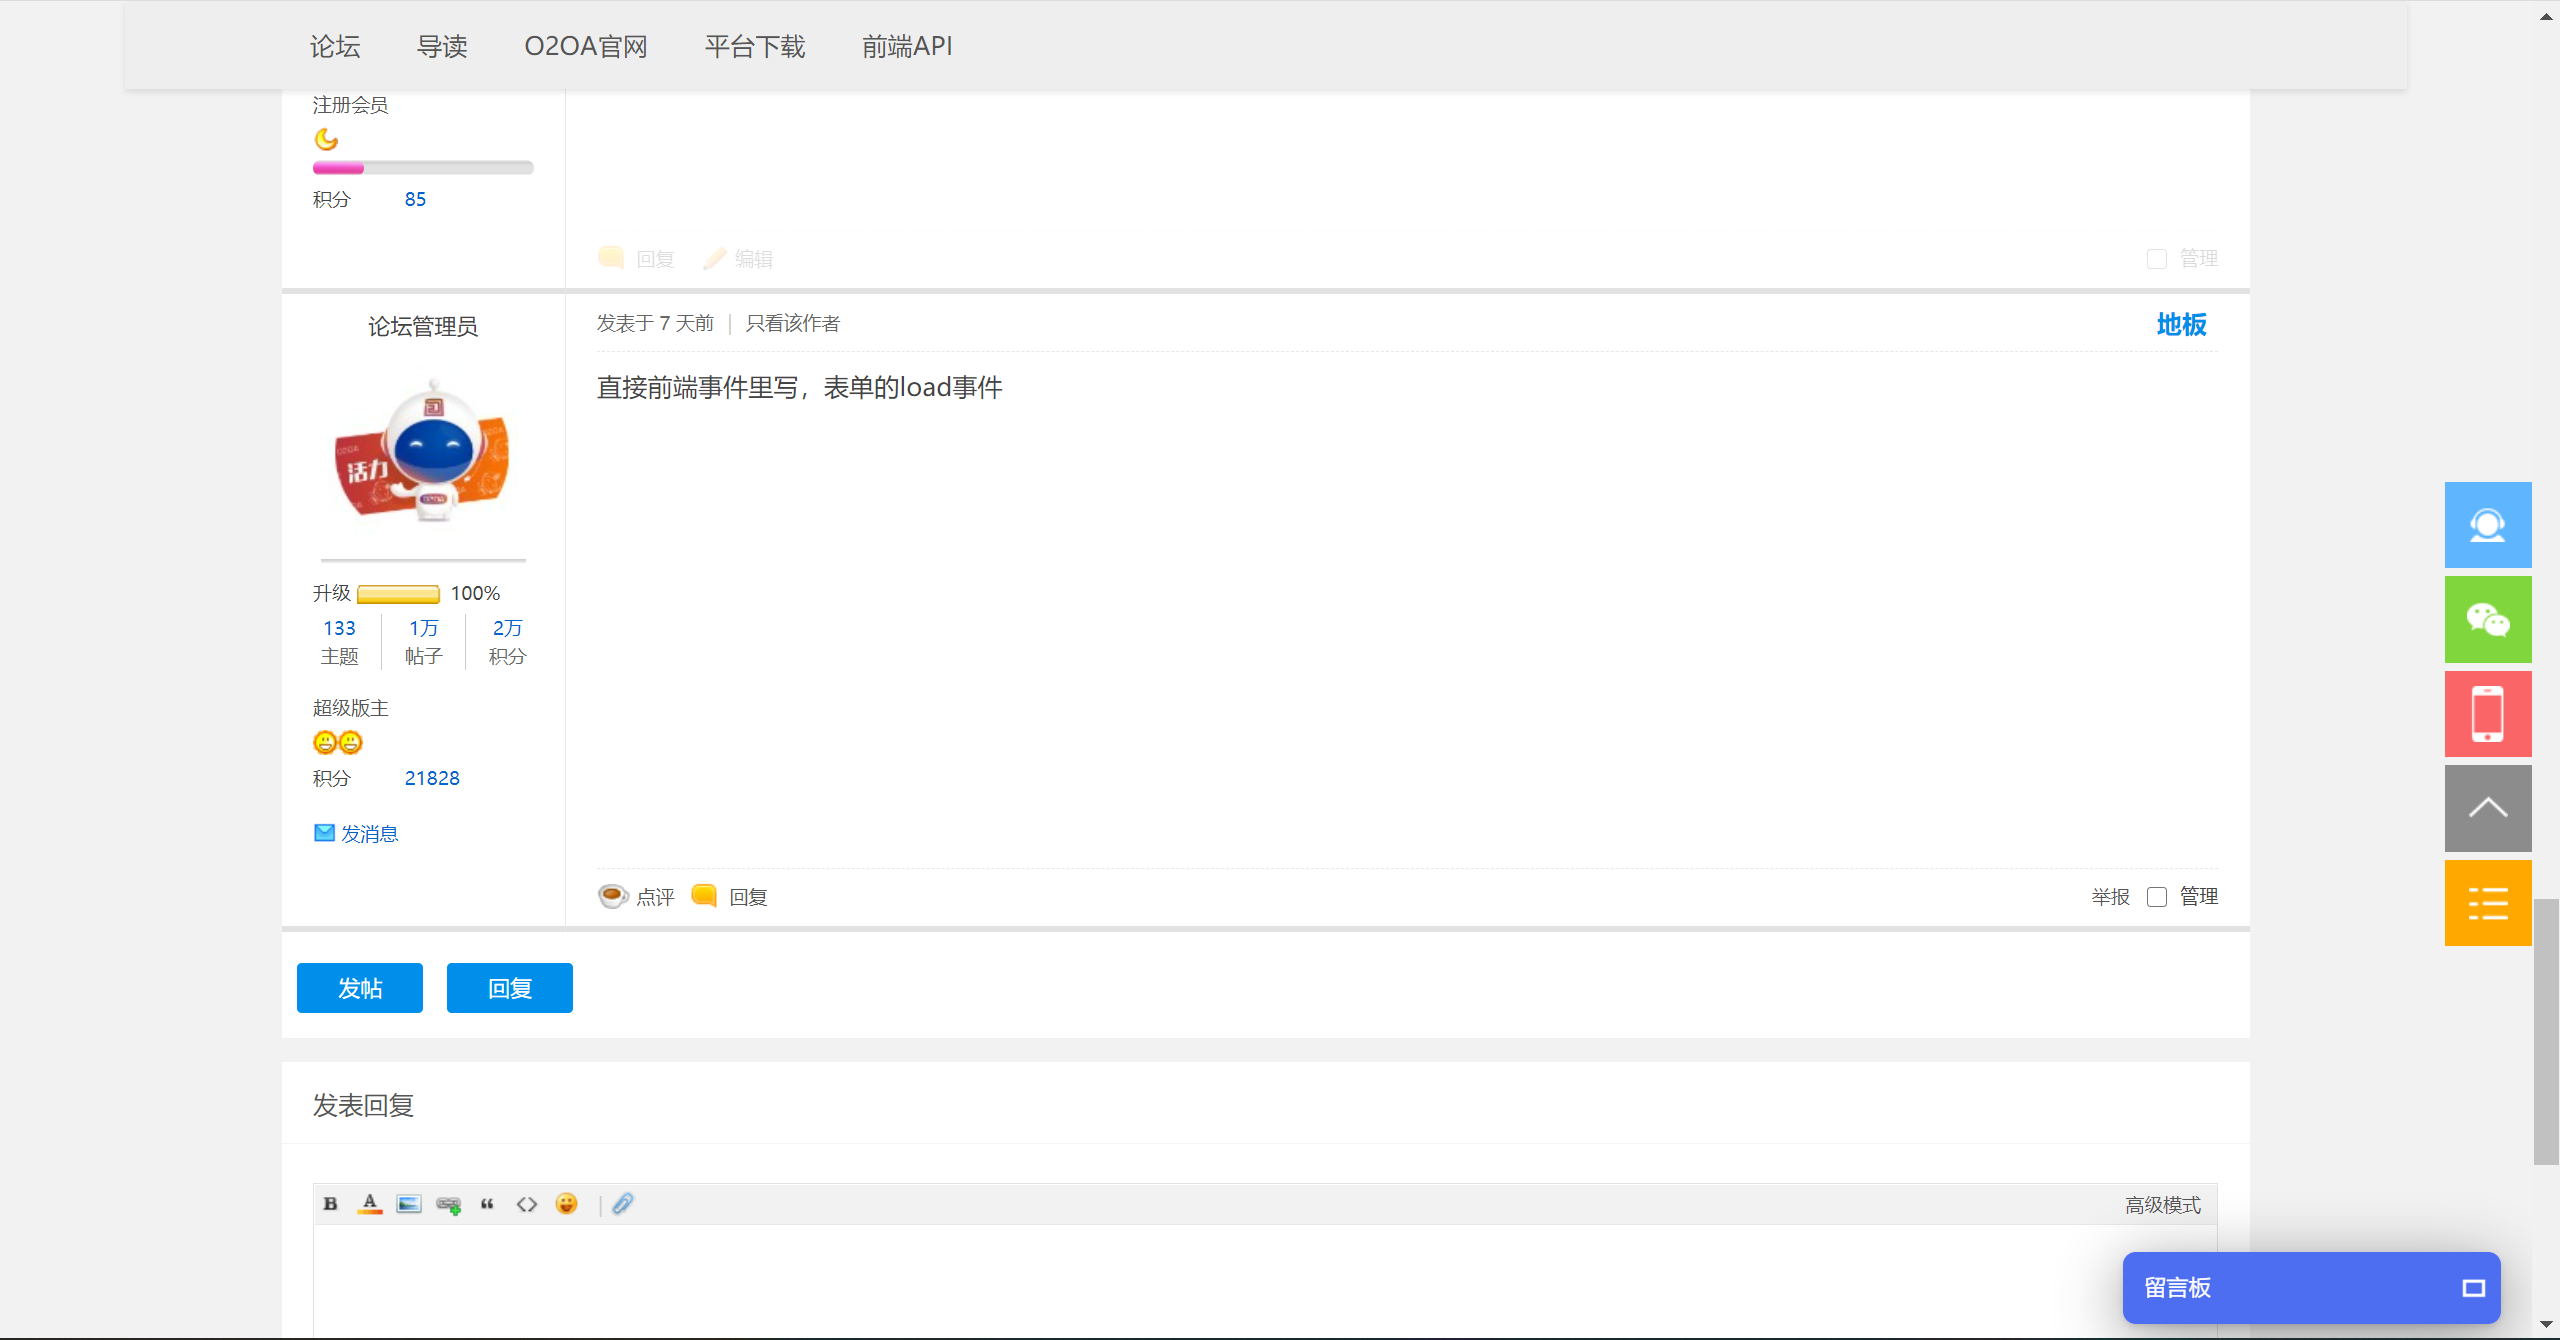Click the insert link icon in editor

[x=448, y=1205]
